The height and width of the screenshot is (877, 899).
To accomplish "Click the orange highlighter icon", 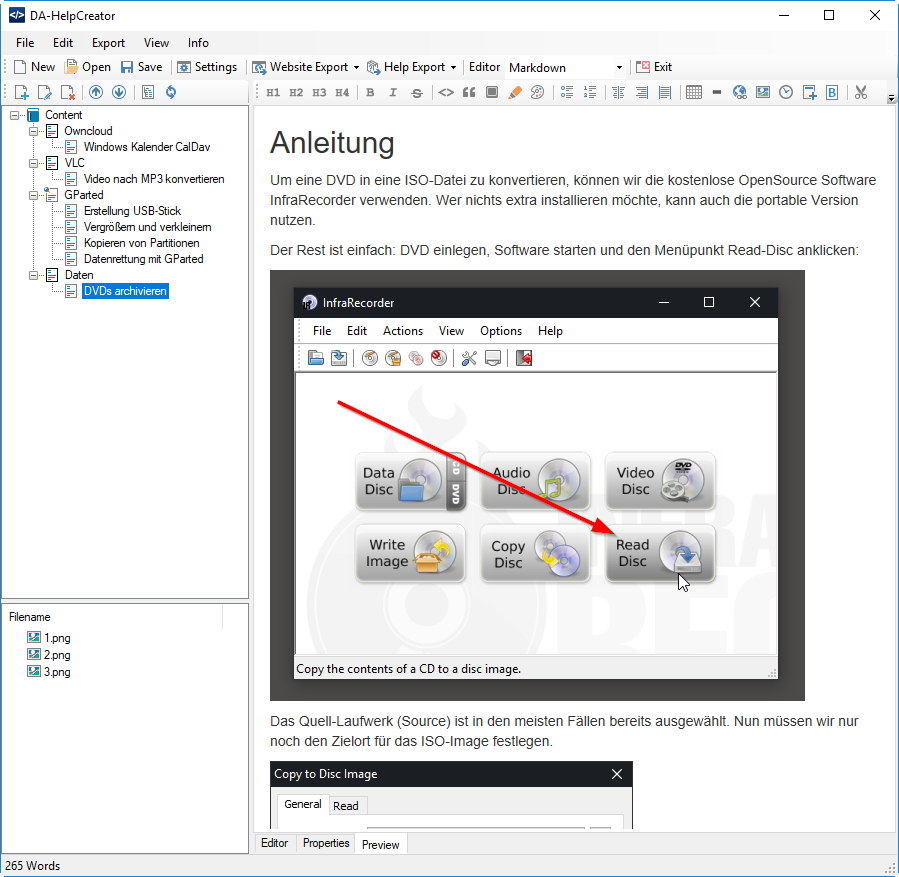I will pos(514,92).
